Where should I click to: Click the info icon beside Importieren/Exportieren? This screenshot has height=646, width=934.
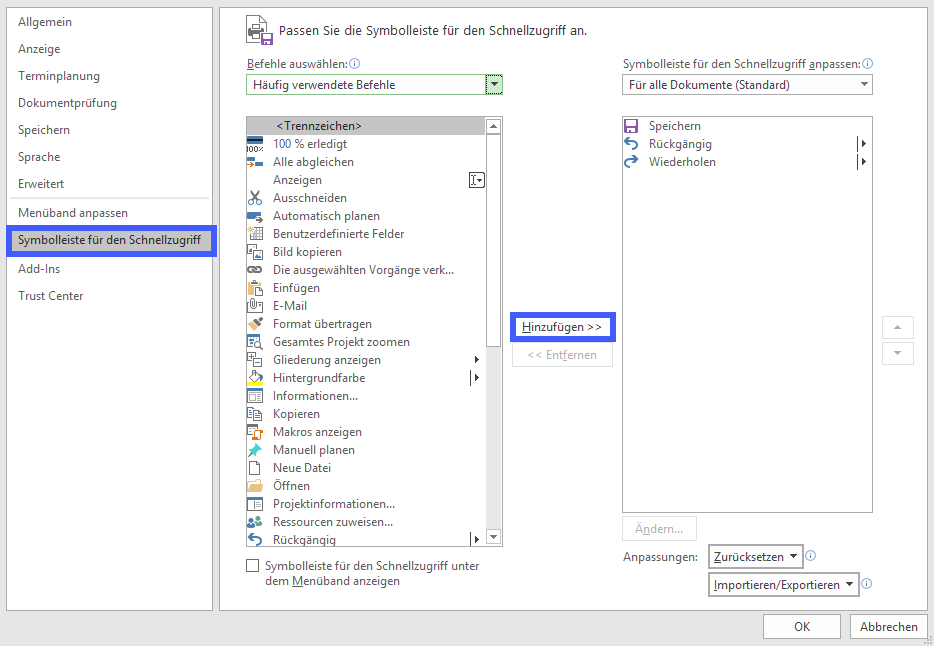click(867, 583)
